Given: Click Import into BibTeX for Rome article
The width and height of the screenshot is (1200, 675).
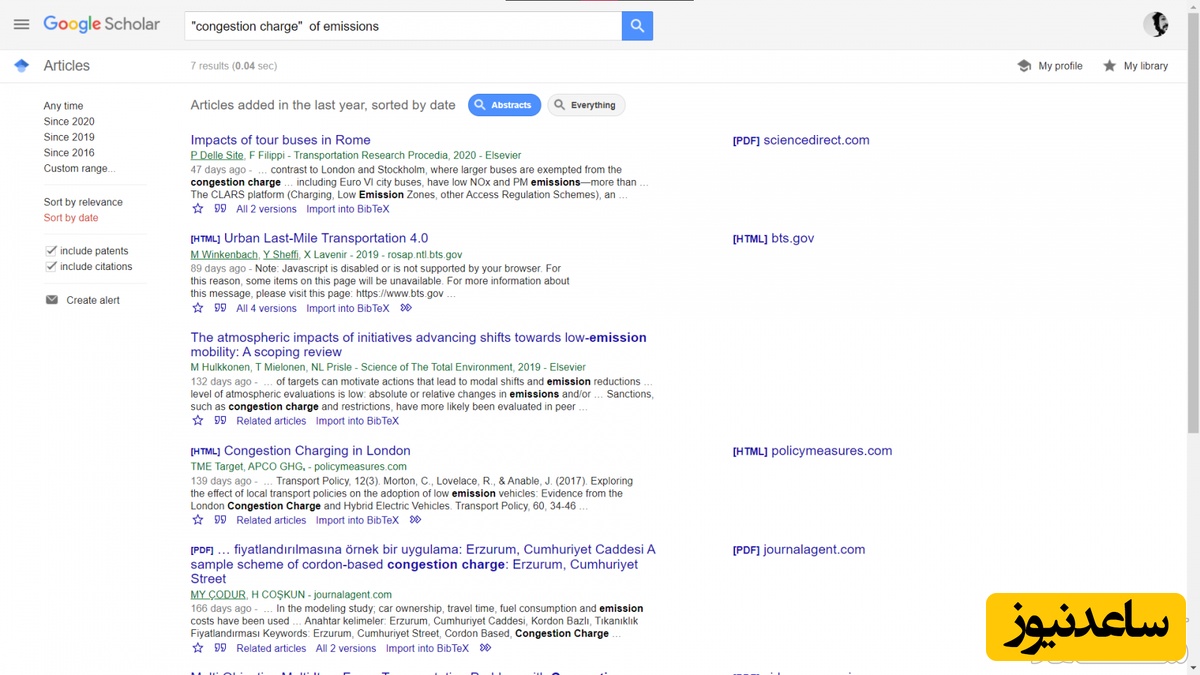Looking at the screenshot, I should point(347,209).
